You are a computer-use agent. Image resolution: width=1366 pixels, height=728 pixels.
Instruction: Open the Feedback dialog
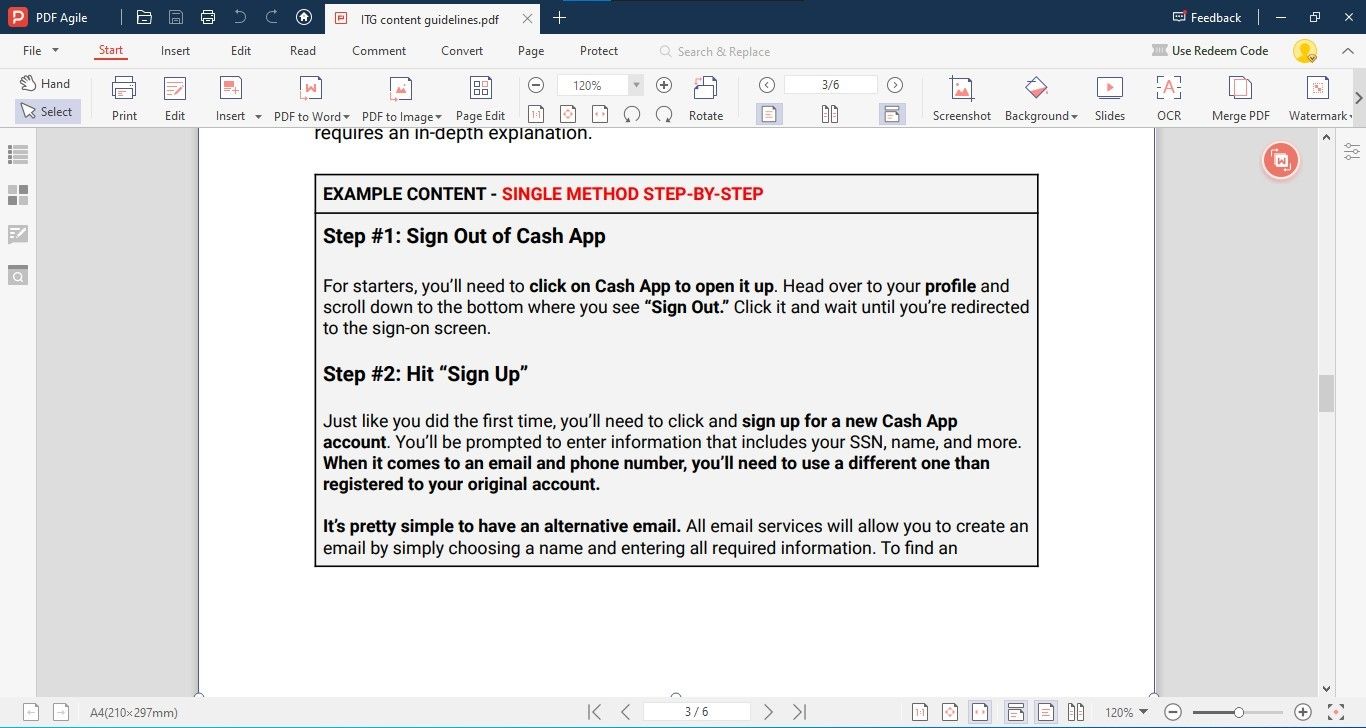click(1207, 17)
